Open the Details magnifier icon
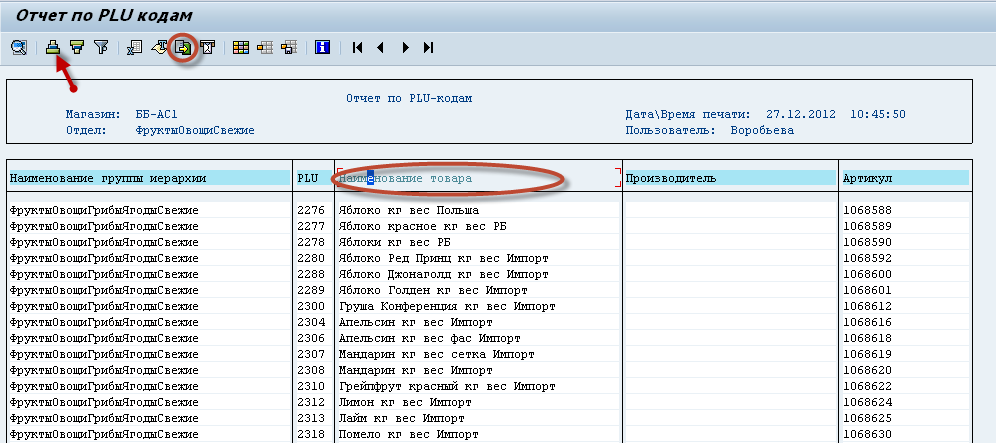The width and height of the screenshot is (996, 443). pyautogui.click(x=19, y=48)
